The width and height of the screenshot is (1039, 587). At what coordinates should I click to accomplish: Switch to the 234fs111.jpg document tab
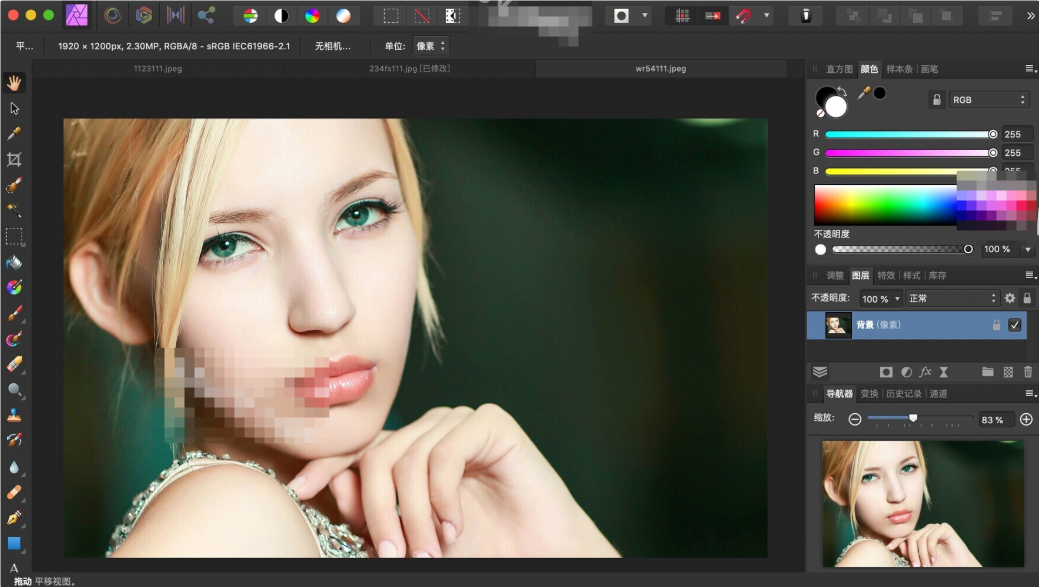pyautogui.click(x=410, y=68)
